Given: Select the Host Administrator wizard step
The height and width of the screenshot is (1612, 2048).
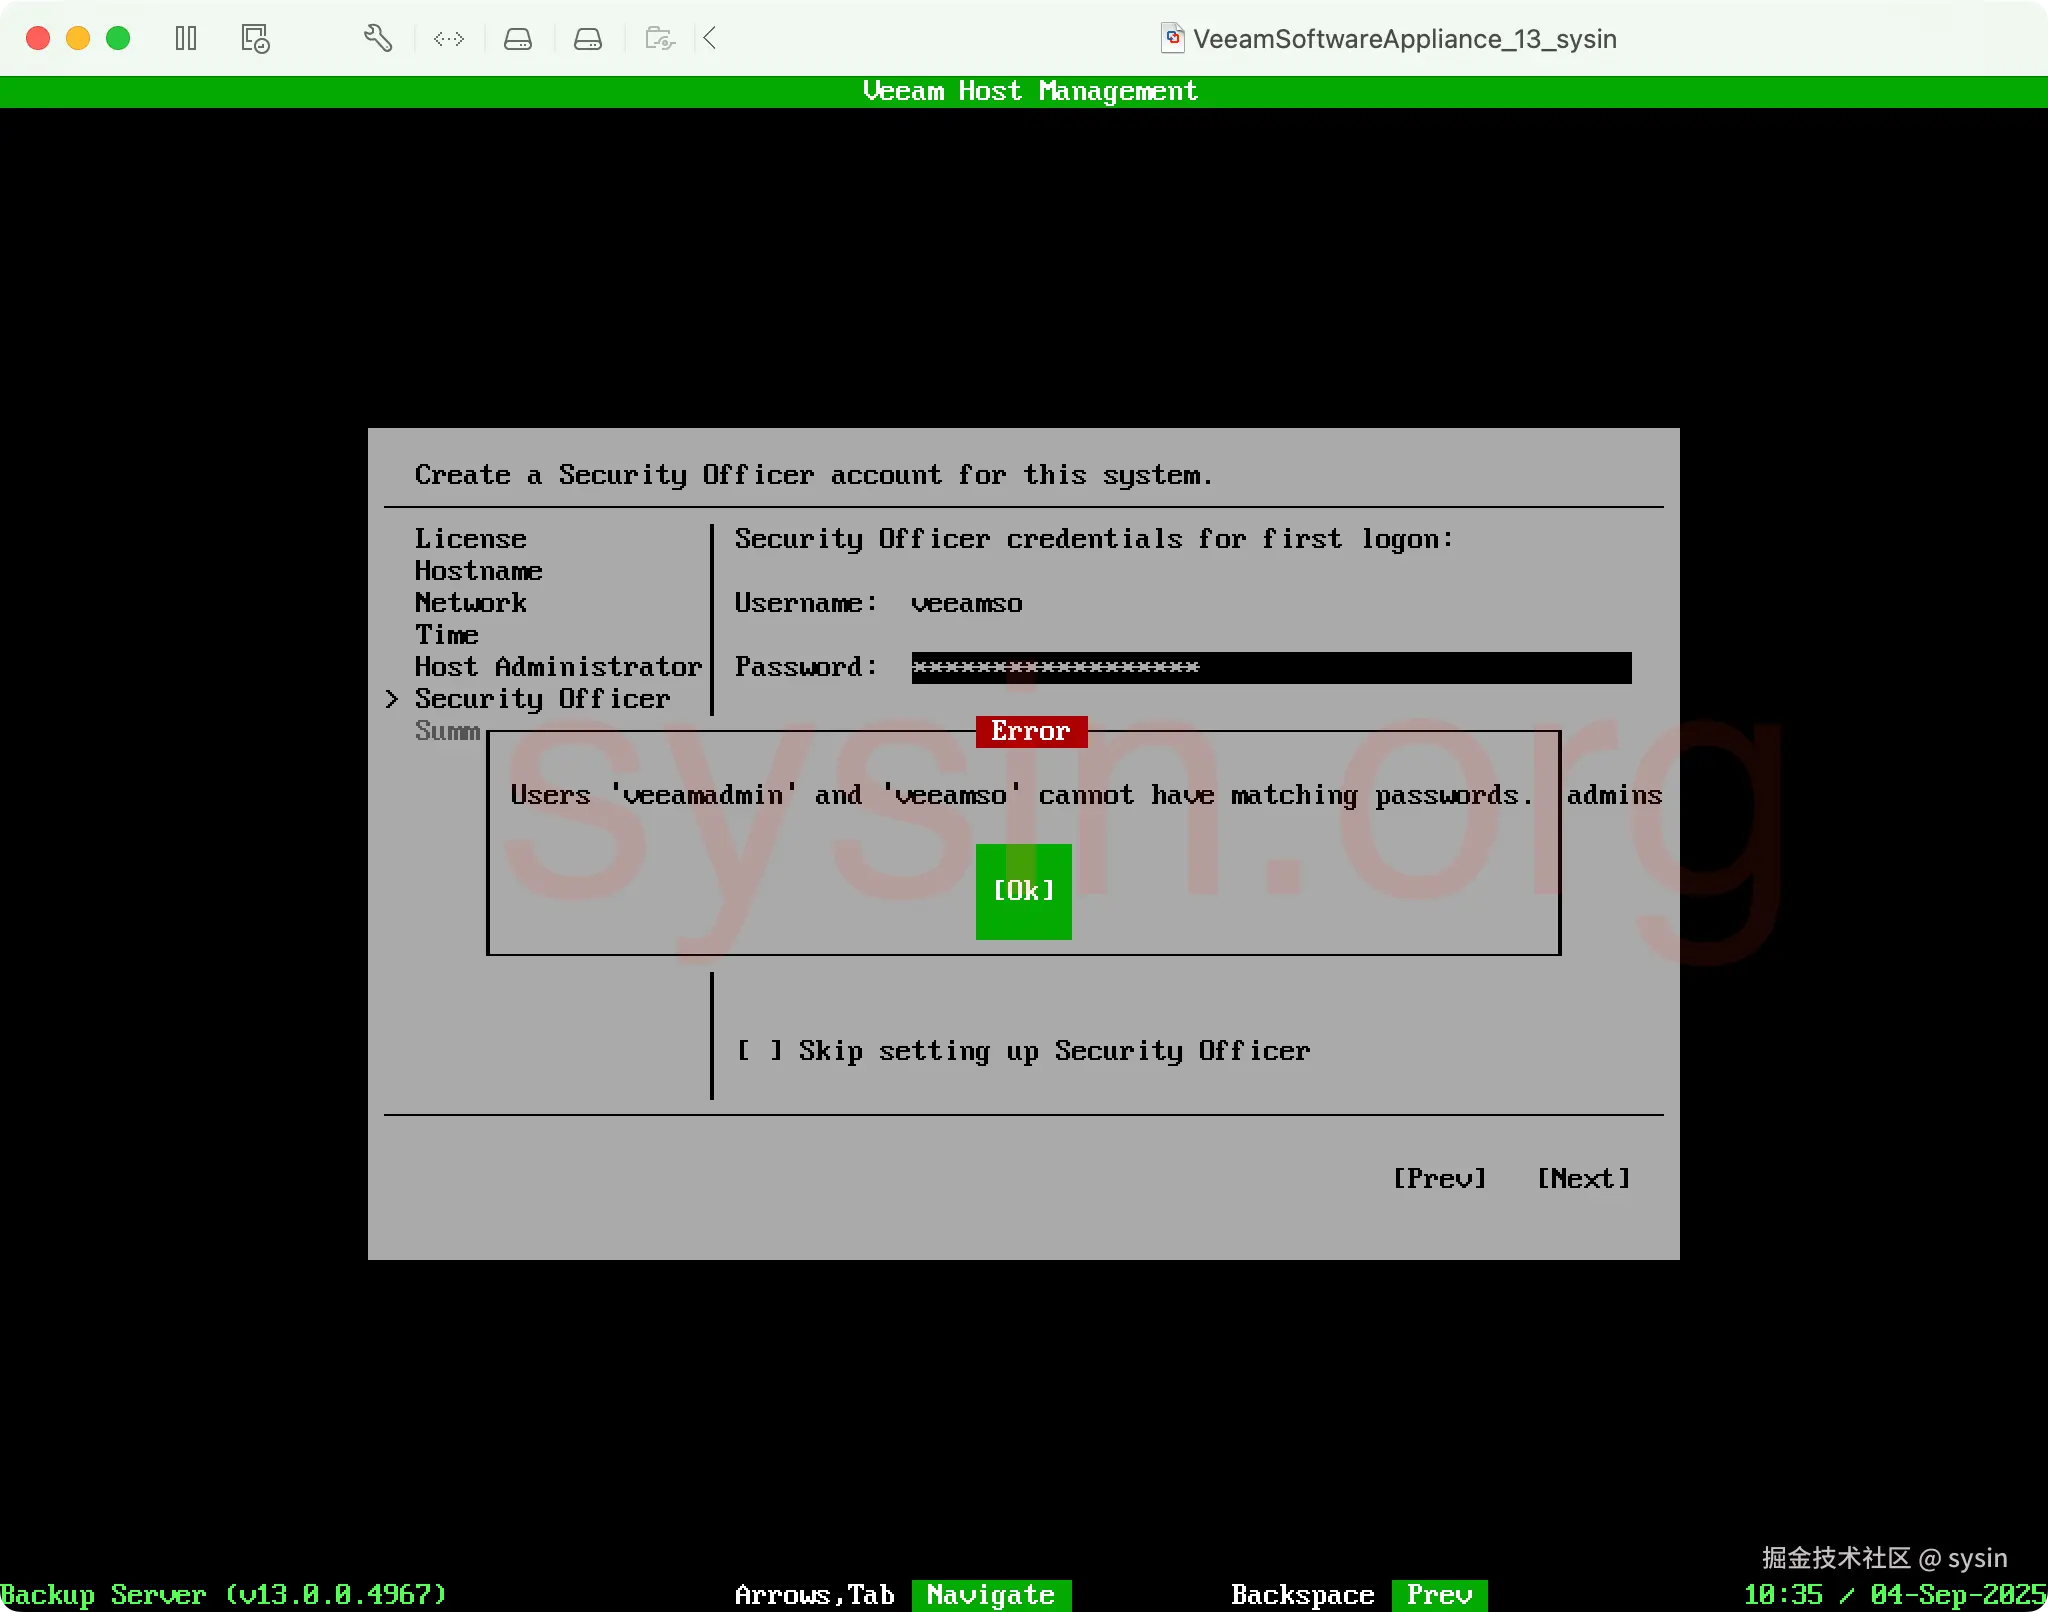Looking at the screenshot, I should point(558,667).
